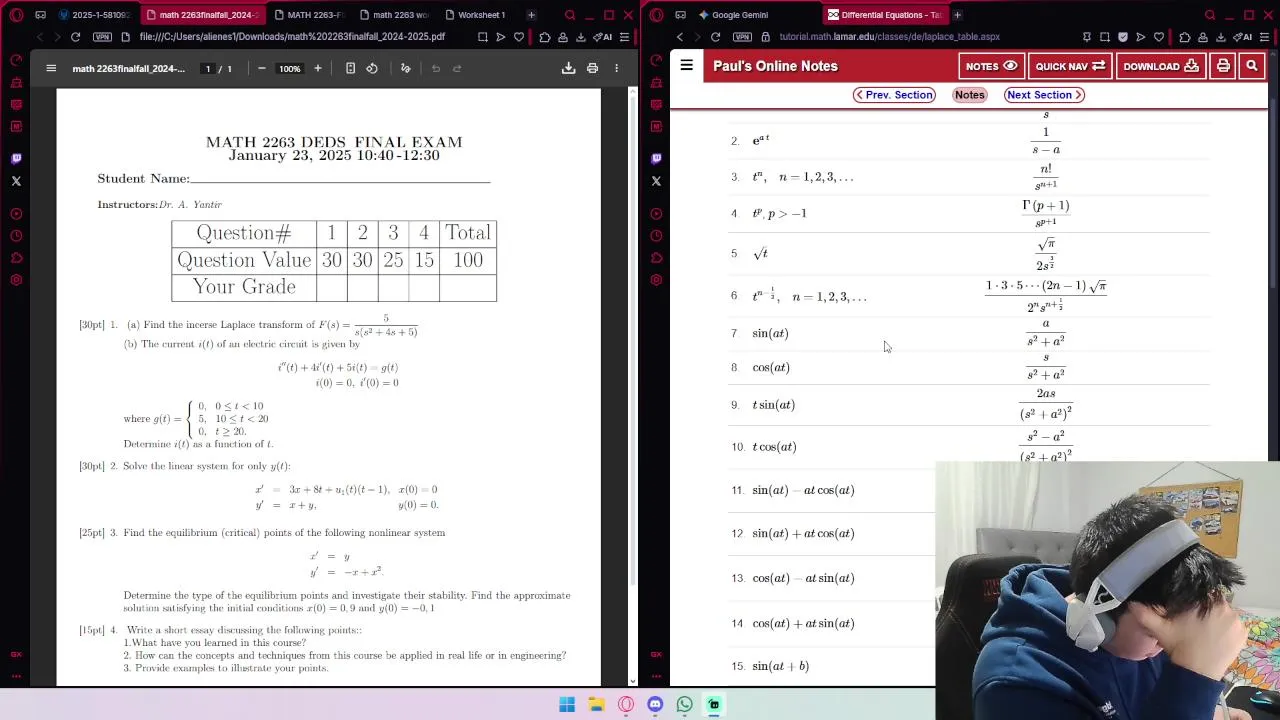Click the t cos(at) entry row 10
1280x720 pixels.
[x=774, y=447]
